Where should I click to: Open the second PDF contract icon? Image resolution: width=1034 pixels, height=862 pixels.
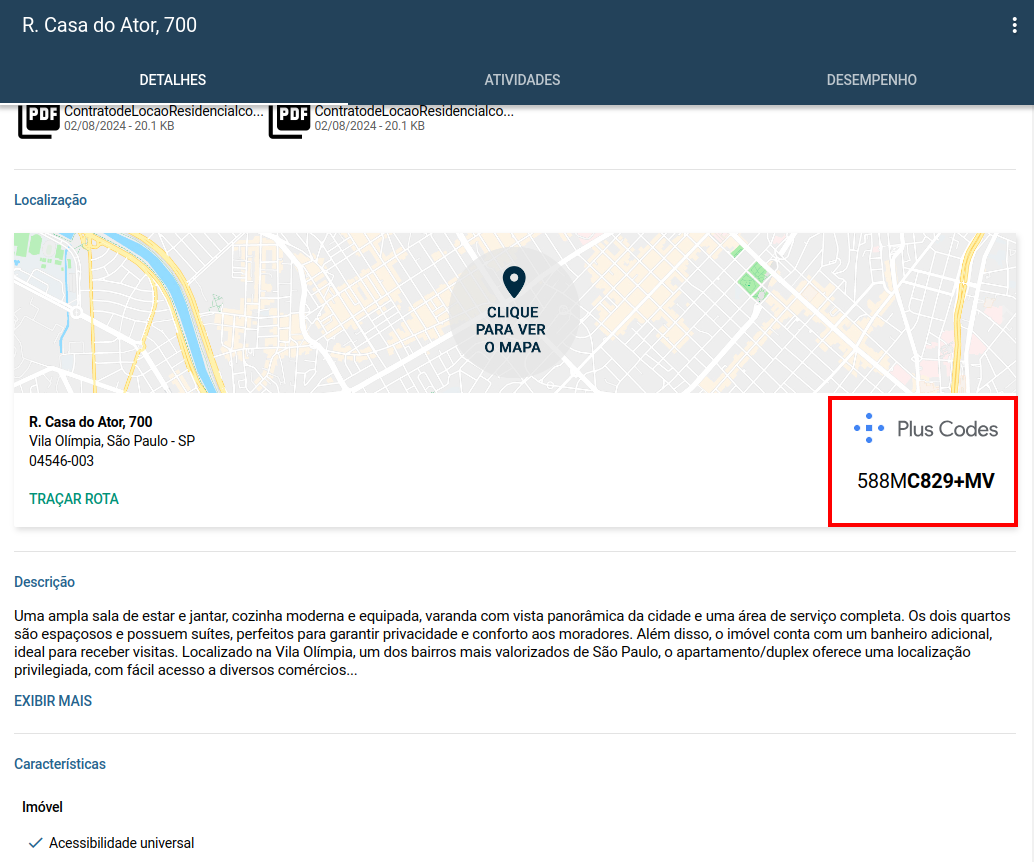(290, 120)
